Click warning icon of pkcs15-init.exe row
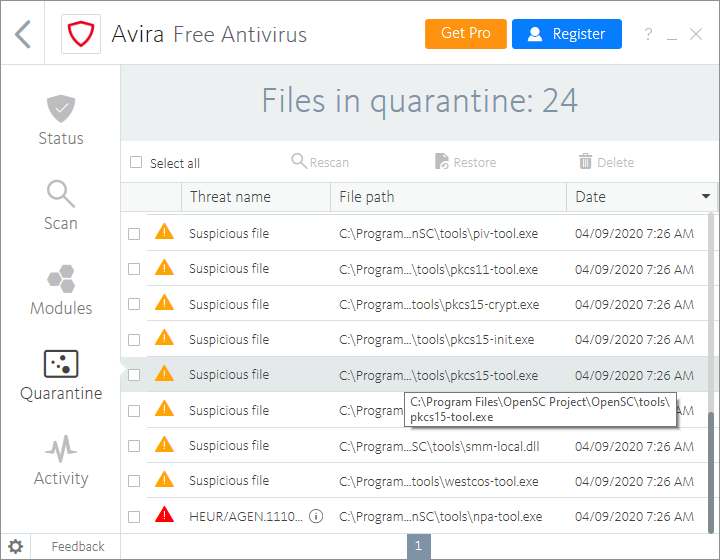The width and height of the screenshot is (720, 560). pos(164,338)
